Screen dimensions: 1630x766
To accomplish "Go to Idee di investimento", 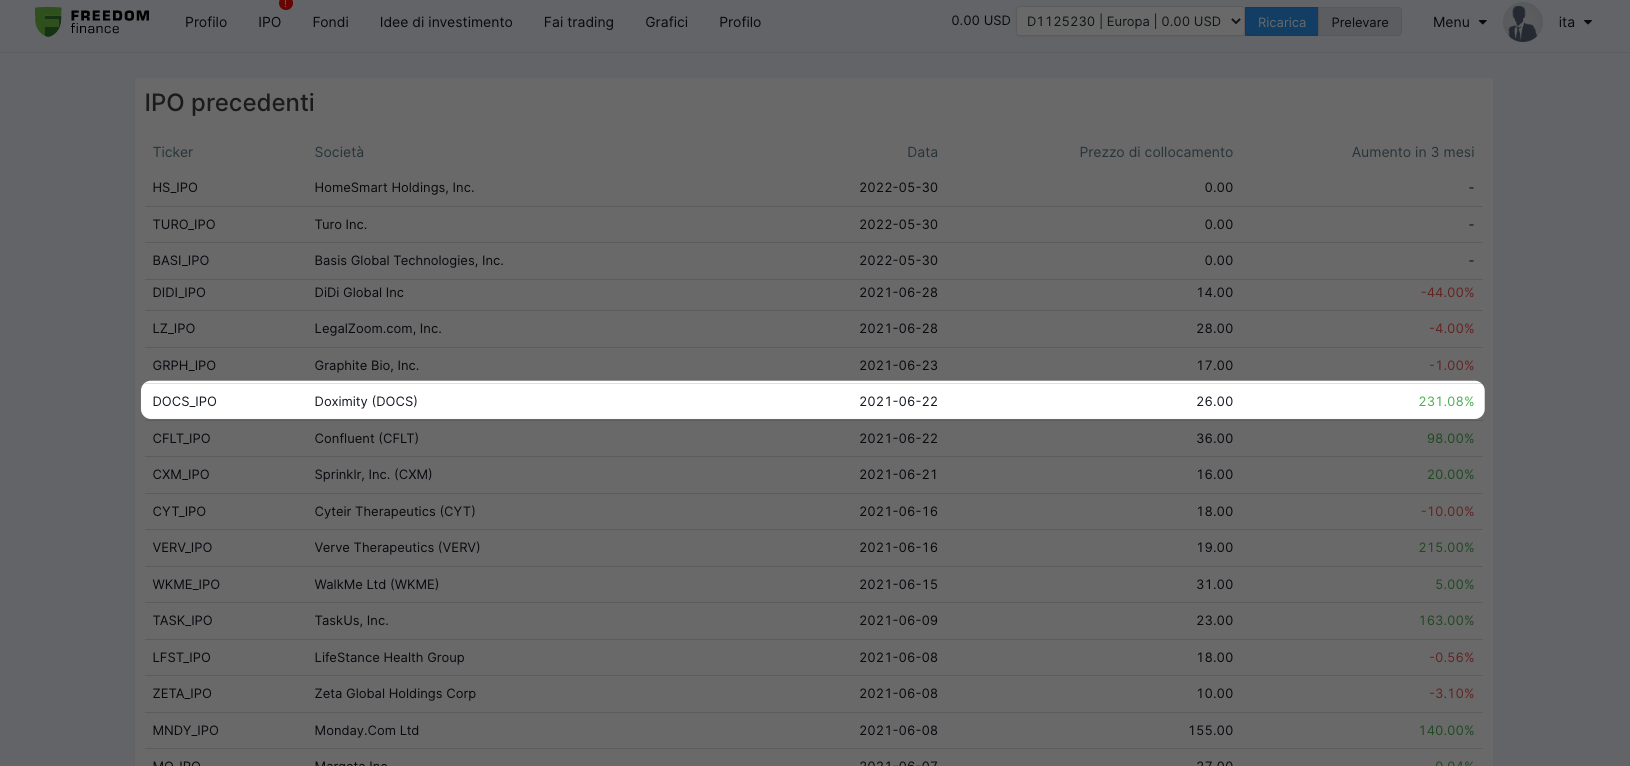I will (446, 22).
